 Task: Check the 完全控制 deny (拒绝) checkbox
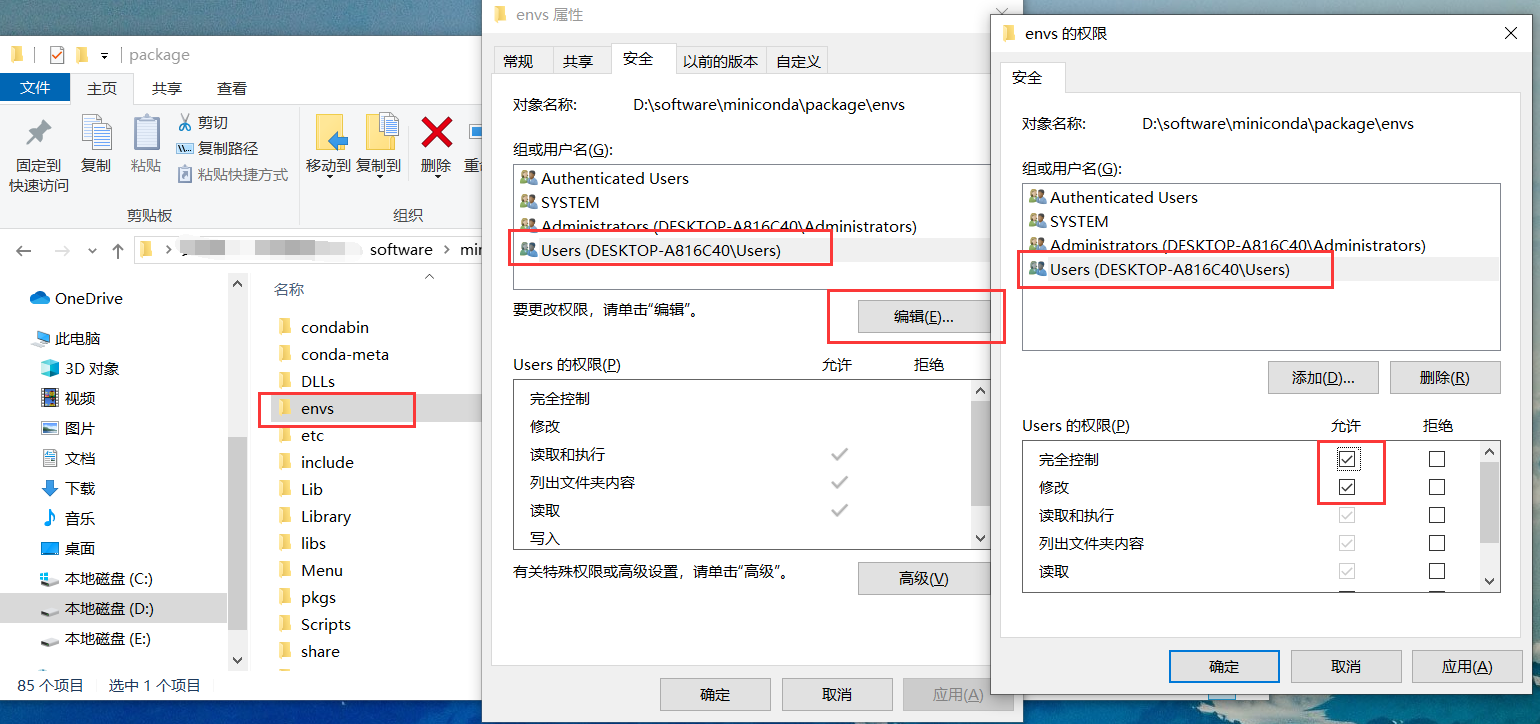tap(1437, 459)
